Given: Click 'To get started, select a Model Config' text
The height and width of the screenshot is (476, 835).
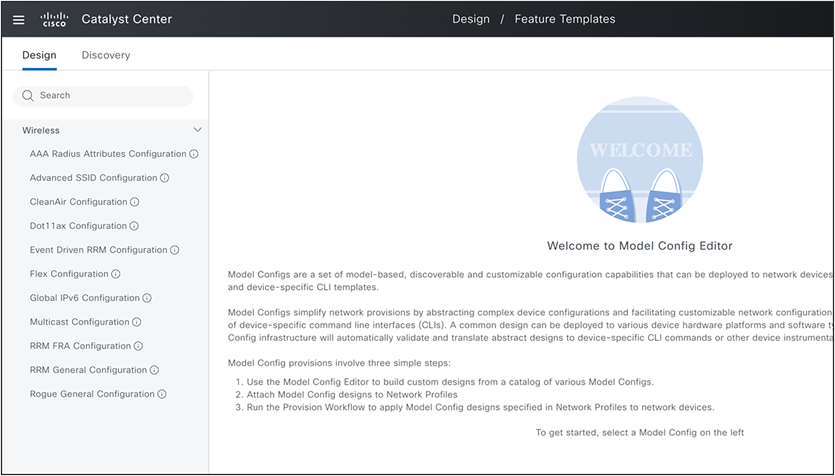Looking at the screenshot, I should click(640, 433).
